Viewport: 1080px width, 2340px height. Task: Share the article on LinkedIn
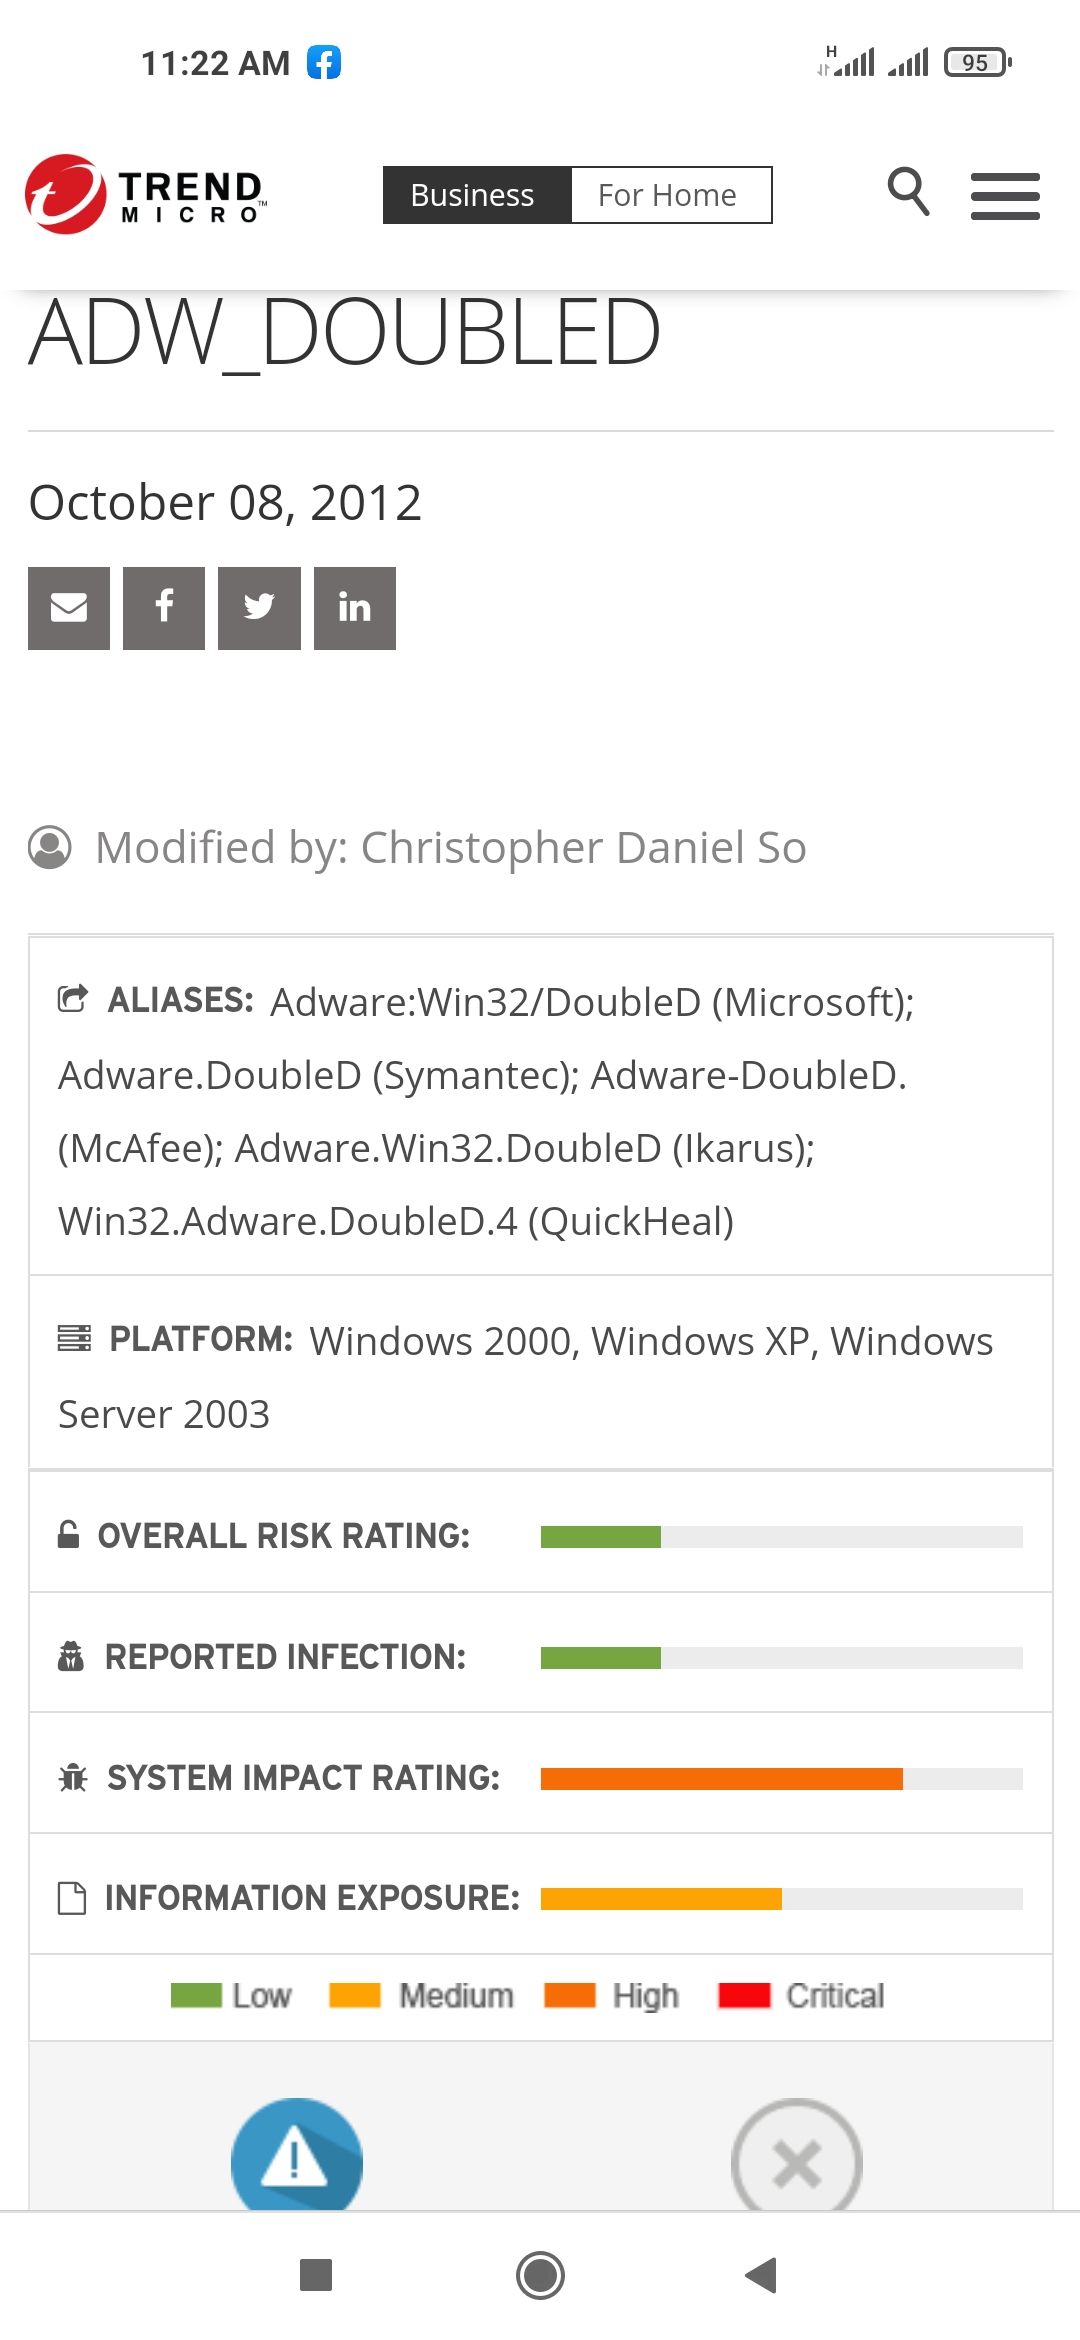coord(354,608)
